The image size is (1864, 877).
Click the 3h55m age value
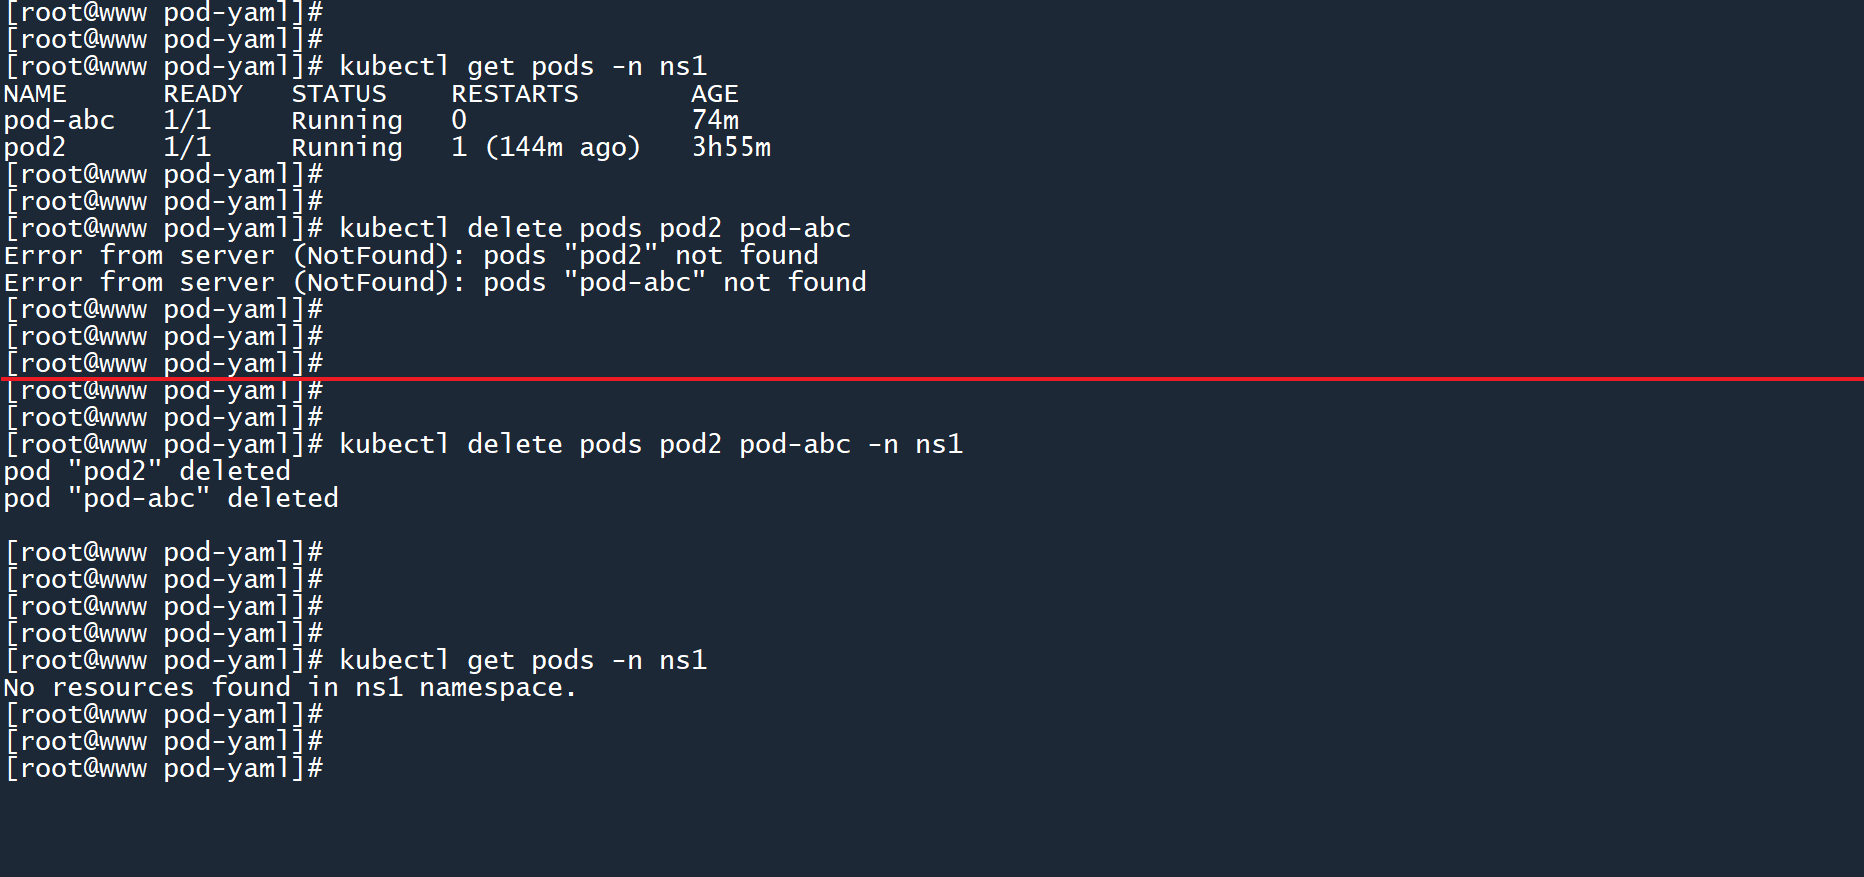(731, 148)
